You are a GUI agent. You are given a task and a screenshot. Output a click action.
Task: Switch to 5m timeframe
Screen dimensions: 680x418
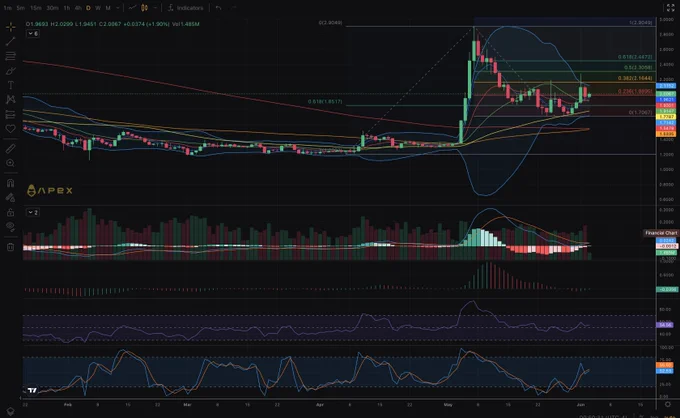[20, 8]
